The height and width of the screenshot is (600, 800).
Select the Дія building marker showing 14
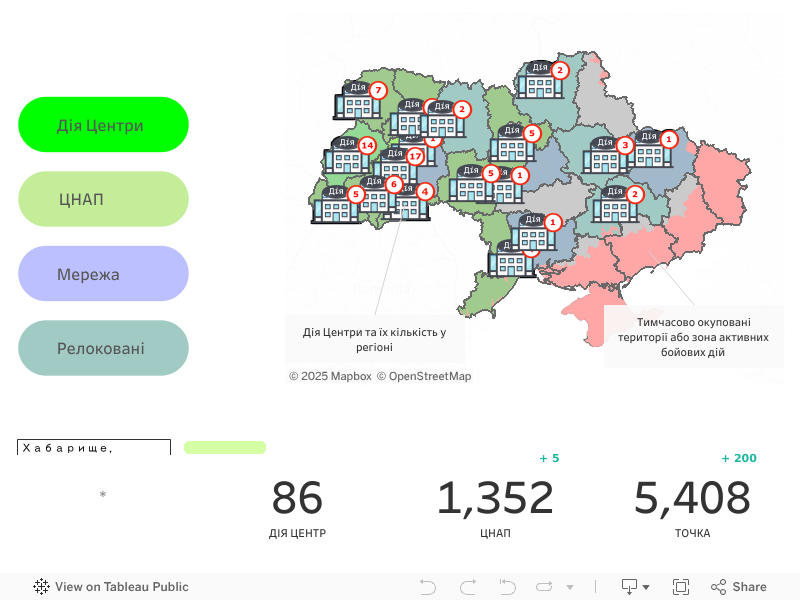[347, 156]
